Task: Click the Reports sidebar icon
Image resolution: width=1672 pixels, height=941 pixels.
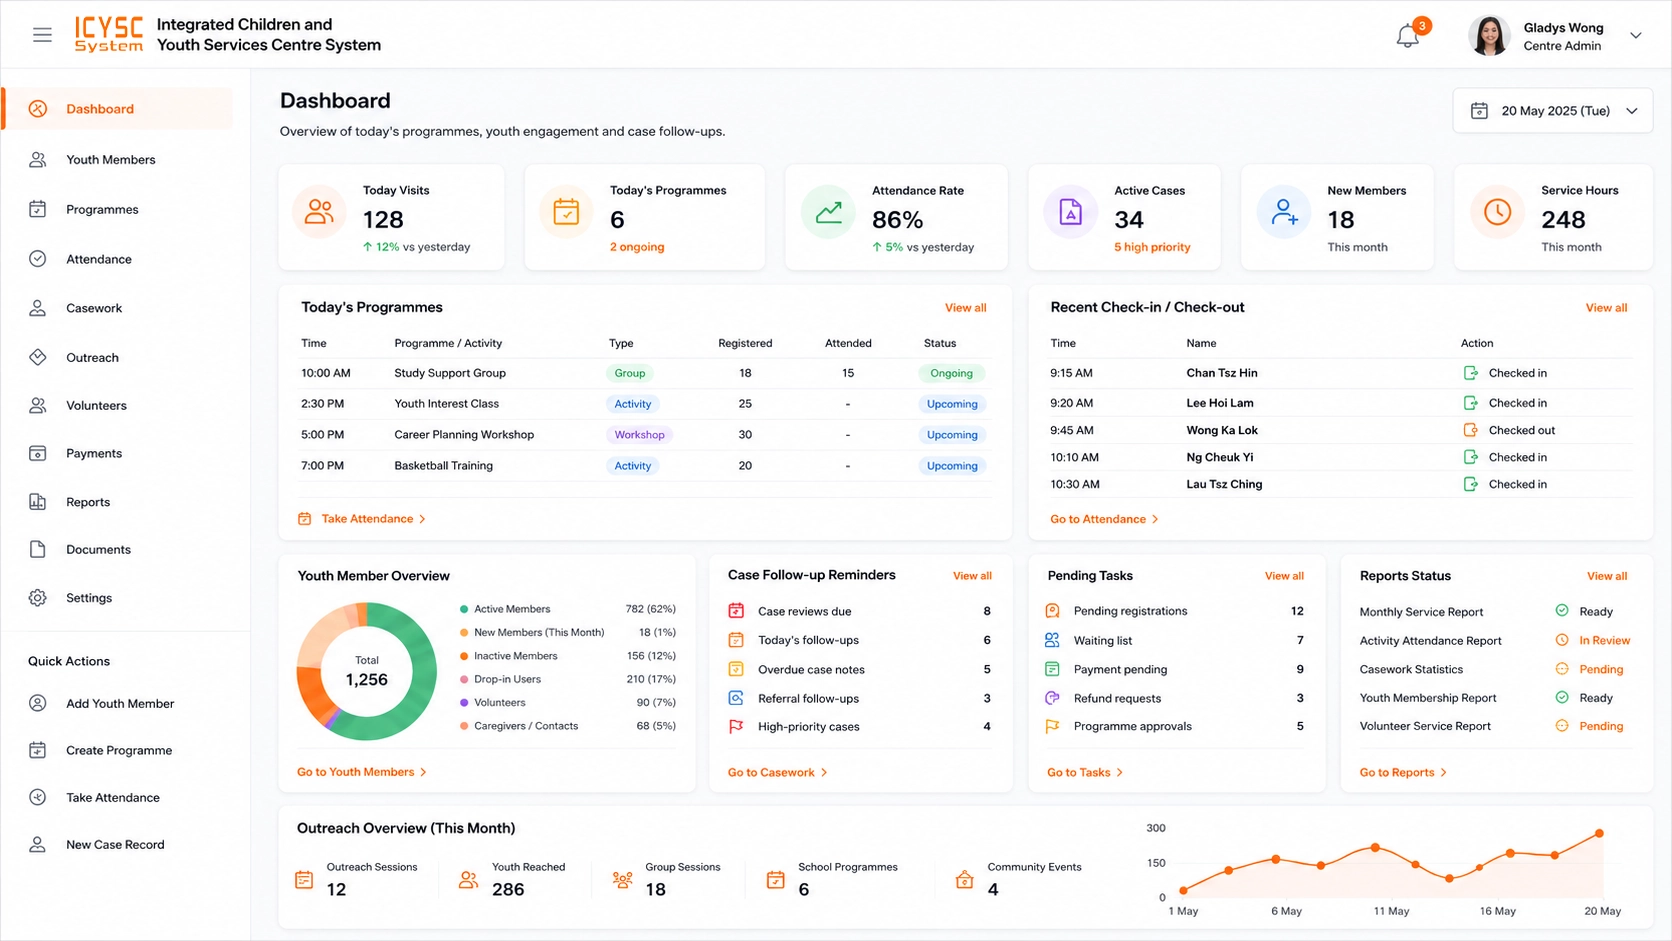Action: point(38,502)
